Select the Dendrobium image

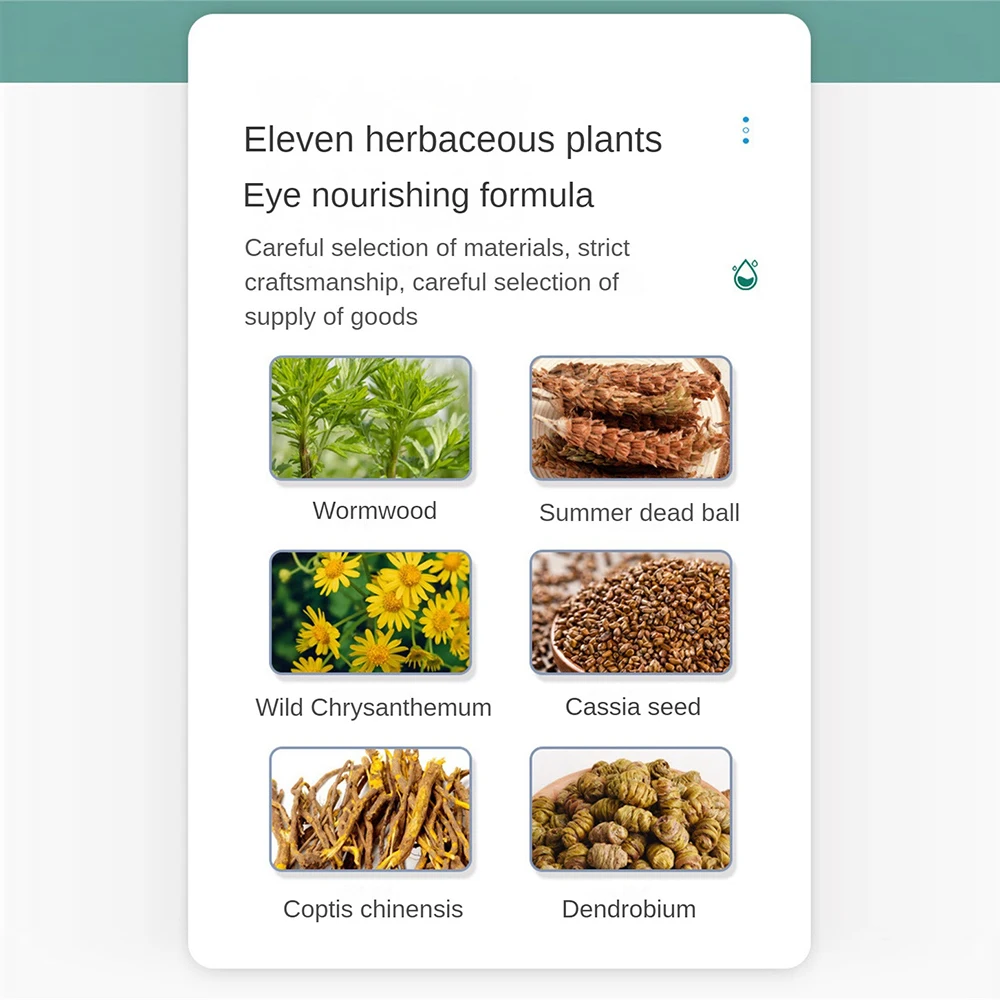(x=631, y=809)
